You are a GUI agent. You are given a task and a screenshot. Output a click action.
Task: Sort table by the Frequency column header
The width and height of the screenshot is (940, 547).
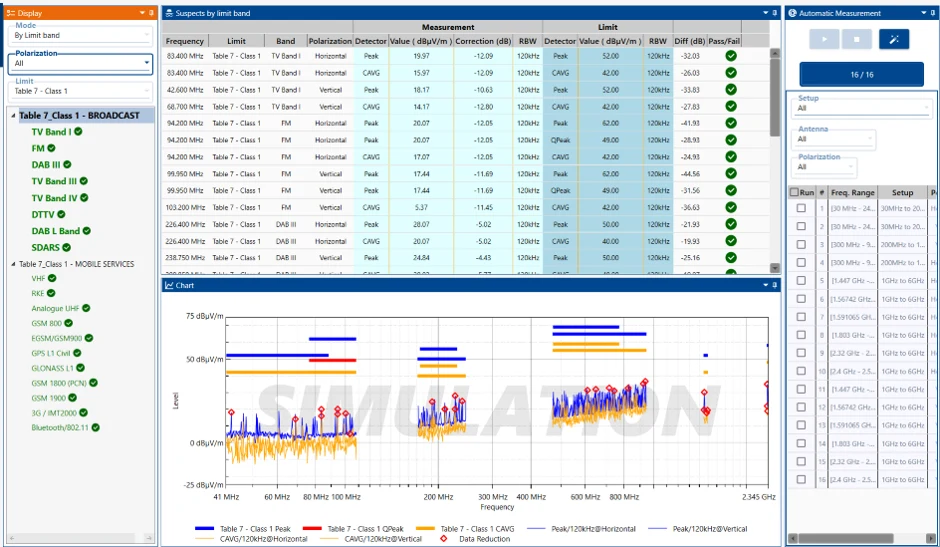[x=185, y=41]
